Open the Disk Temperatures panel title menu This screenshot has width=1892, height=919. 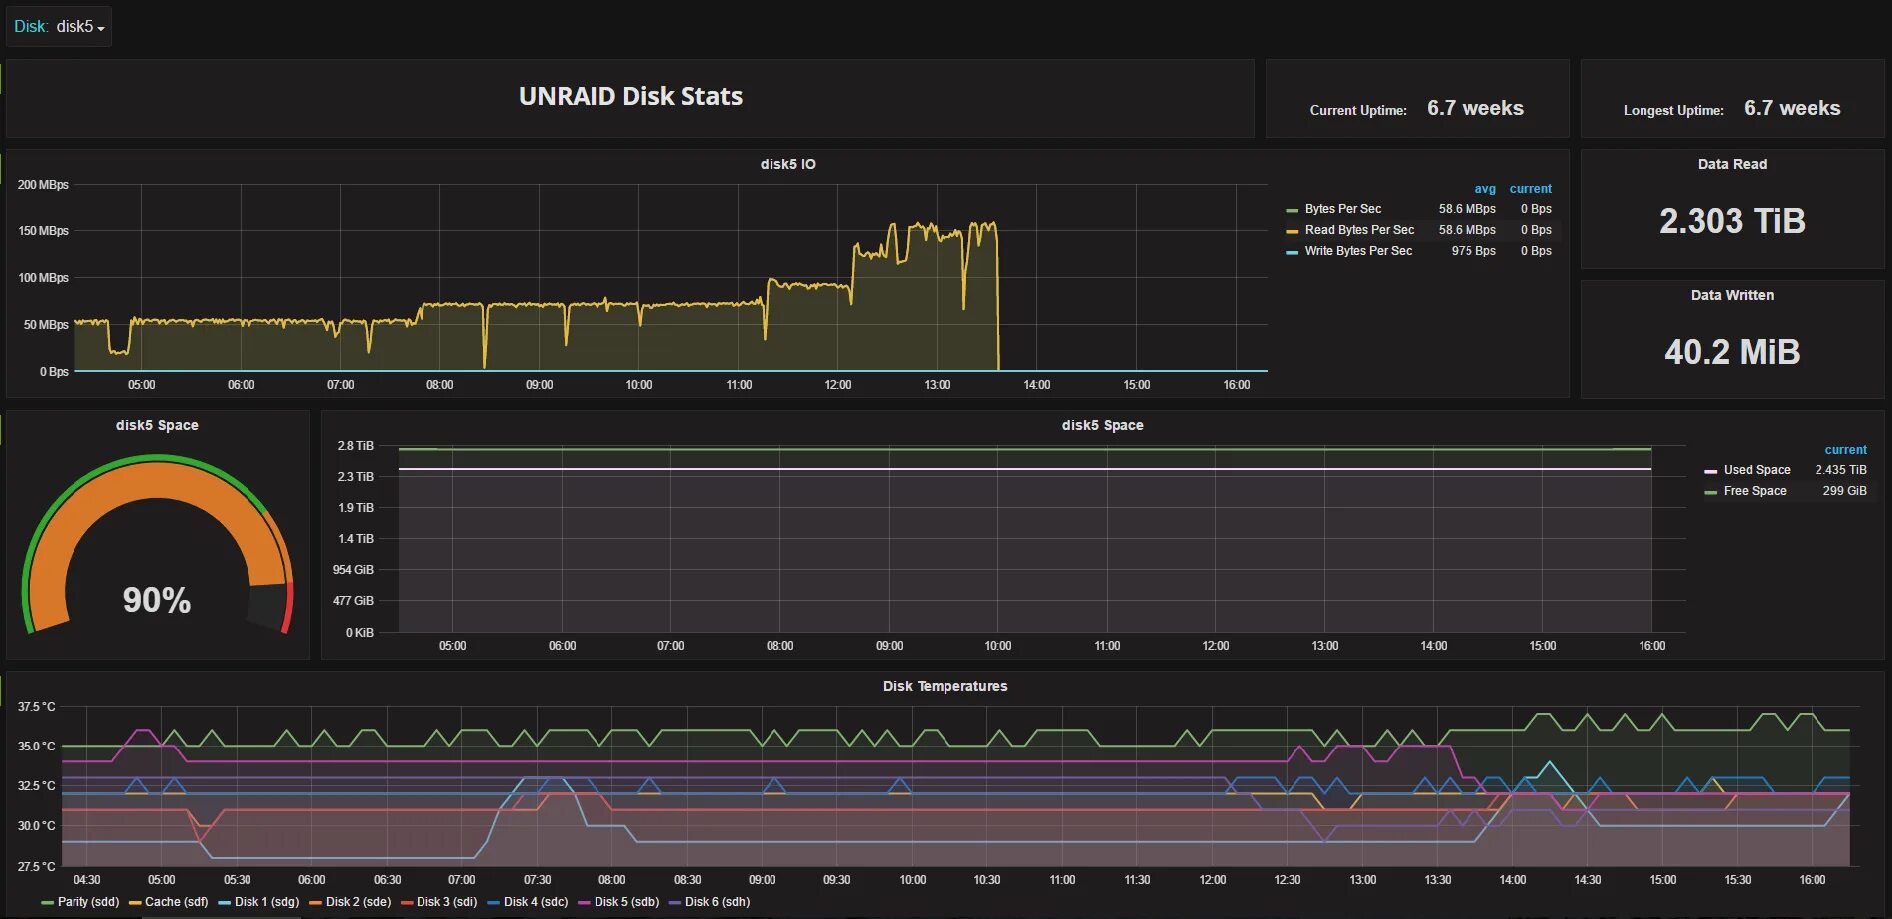pyautogui.click(x=945, y=686)
